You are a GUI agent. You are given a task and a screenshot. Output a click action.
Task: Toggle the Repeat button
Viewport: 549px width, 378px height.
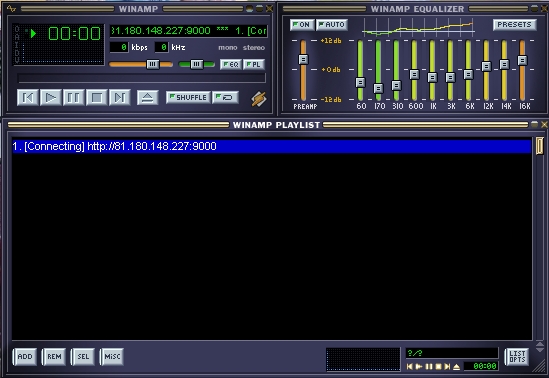click(225, 97)
